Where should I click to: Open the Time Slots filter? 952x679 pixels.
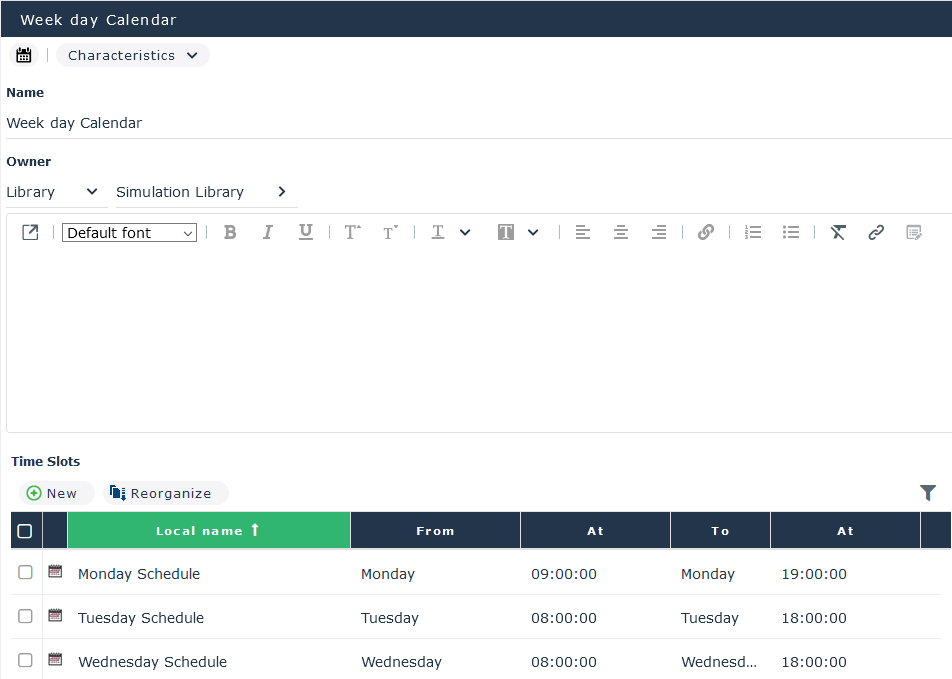point(928,492)
